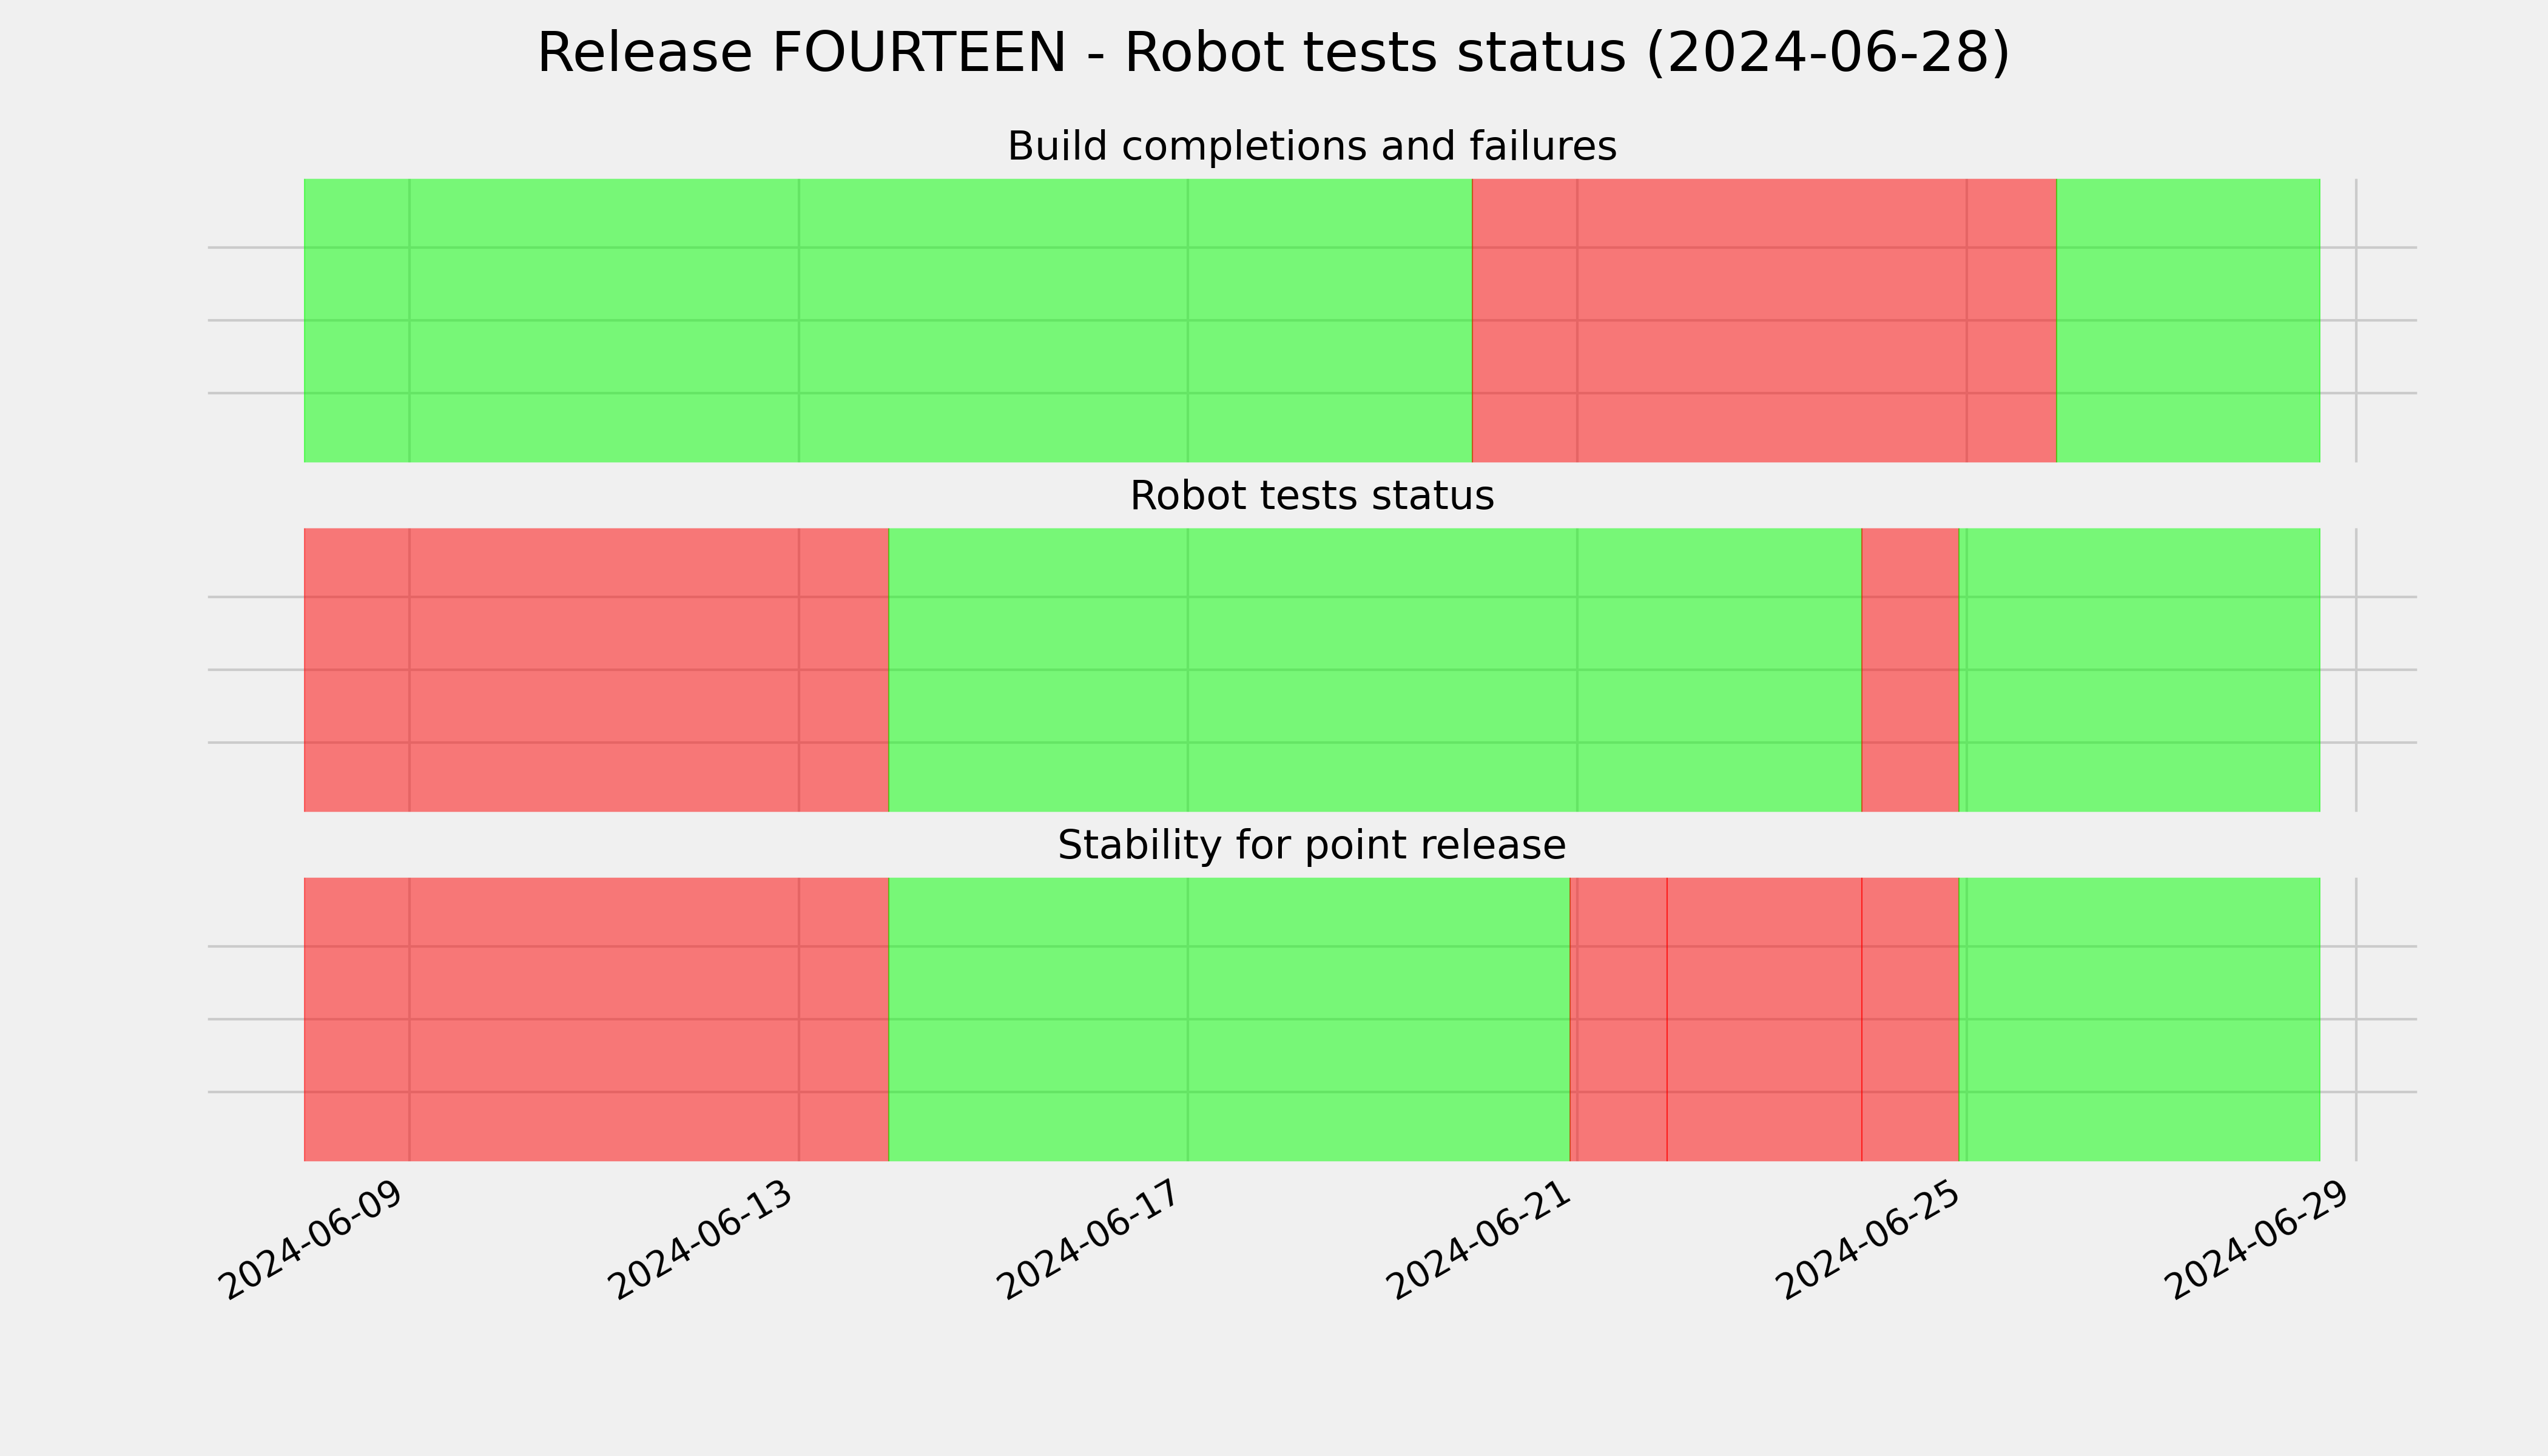Click the Stability for point release title

point(1311,846)
